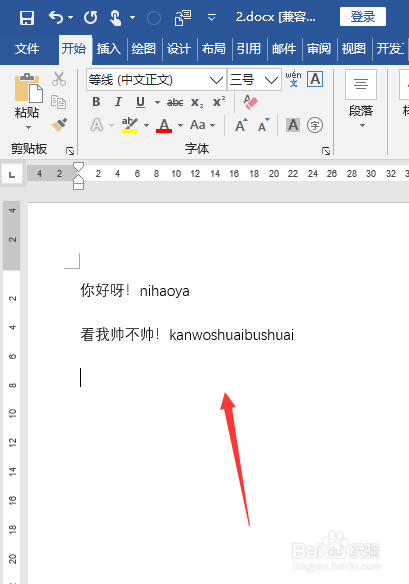Open the Aa Change Case menu
The image size is (409, 584).
coord(202,125)
